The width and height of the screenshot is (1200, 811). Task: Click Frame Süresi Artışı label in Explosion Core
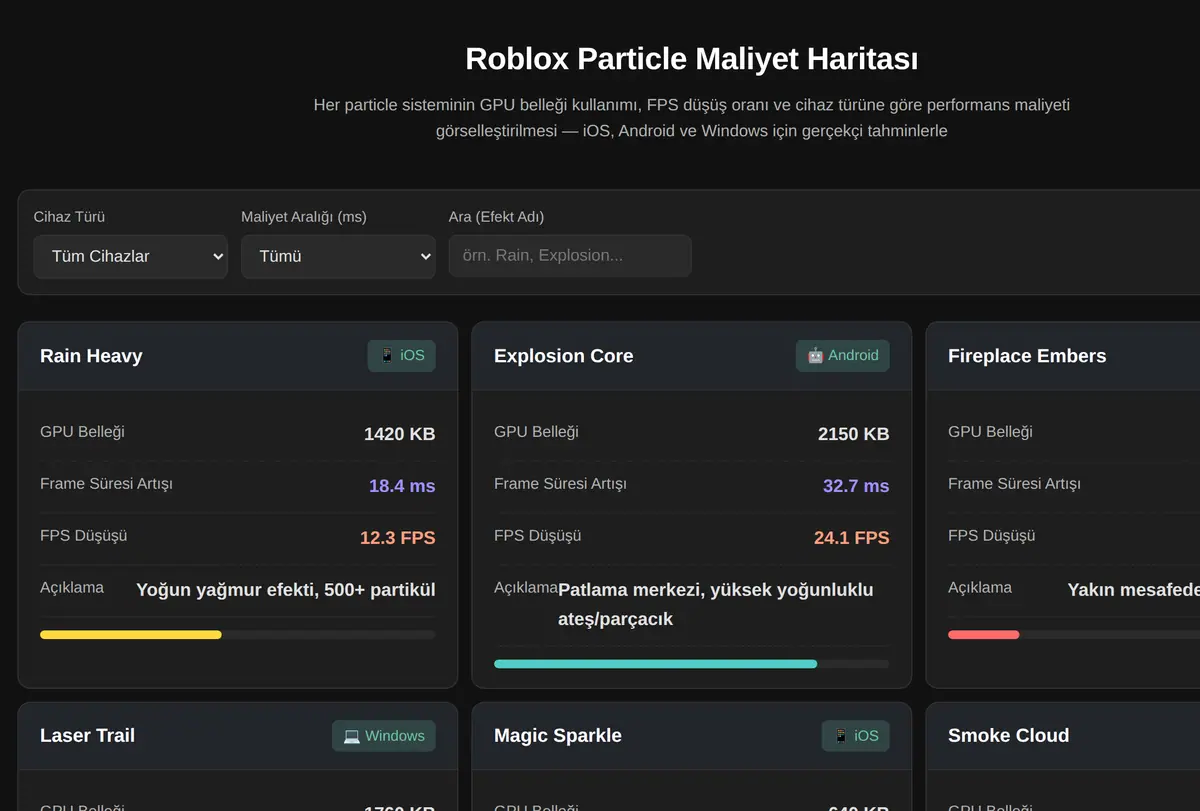(560, 484)
